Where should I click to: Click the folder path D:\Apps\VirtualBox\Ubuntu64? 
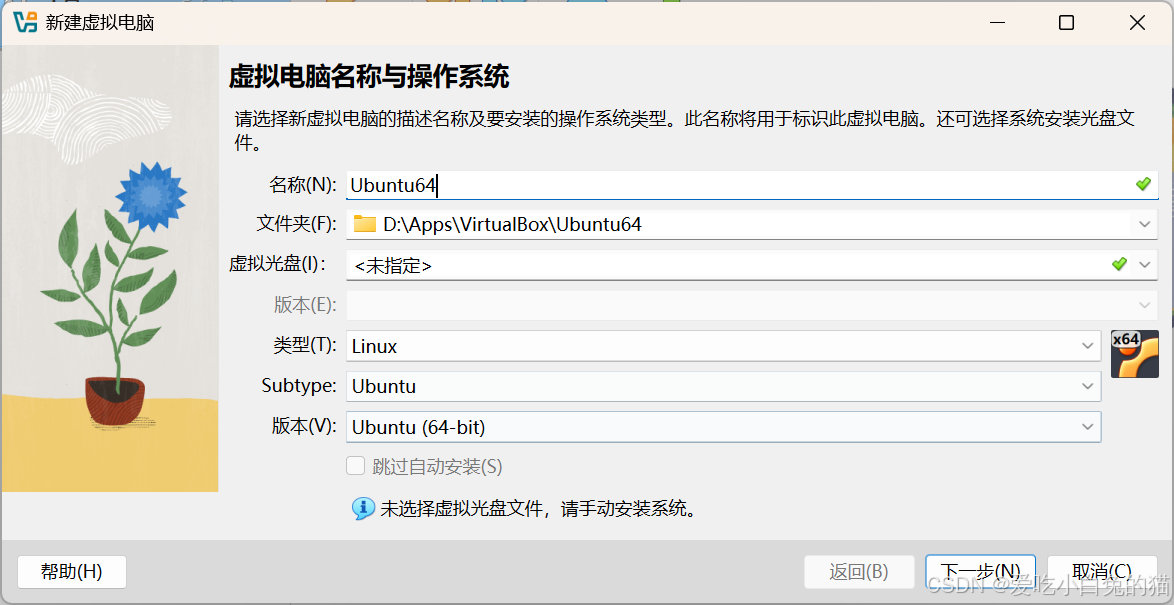point(512,224)
